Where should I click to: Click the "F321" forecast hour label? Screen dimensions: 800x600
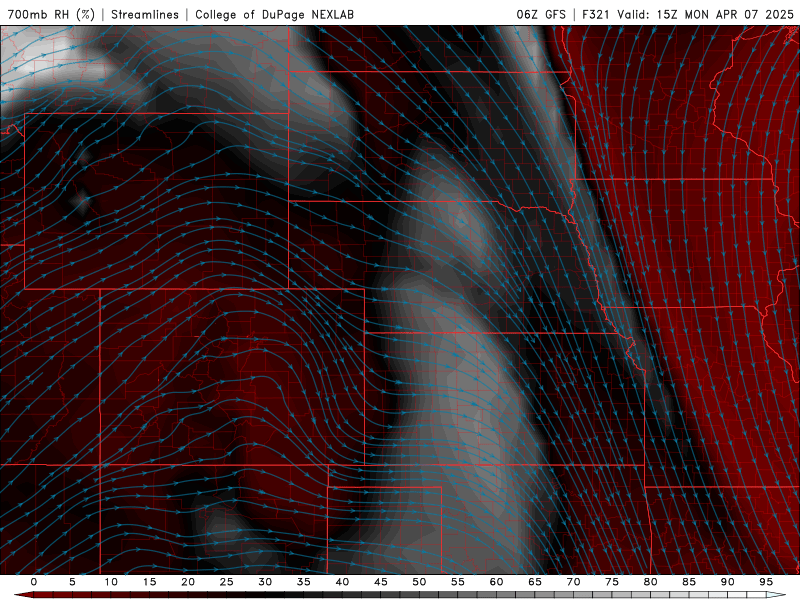pyautogui.click(x=596, y=14)
